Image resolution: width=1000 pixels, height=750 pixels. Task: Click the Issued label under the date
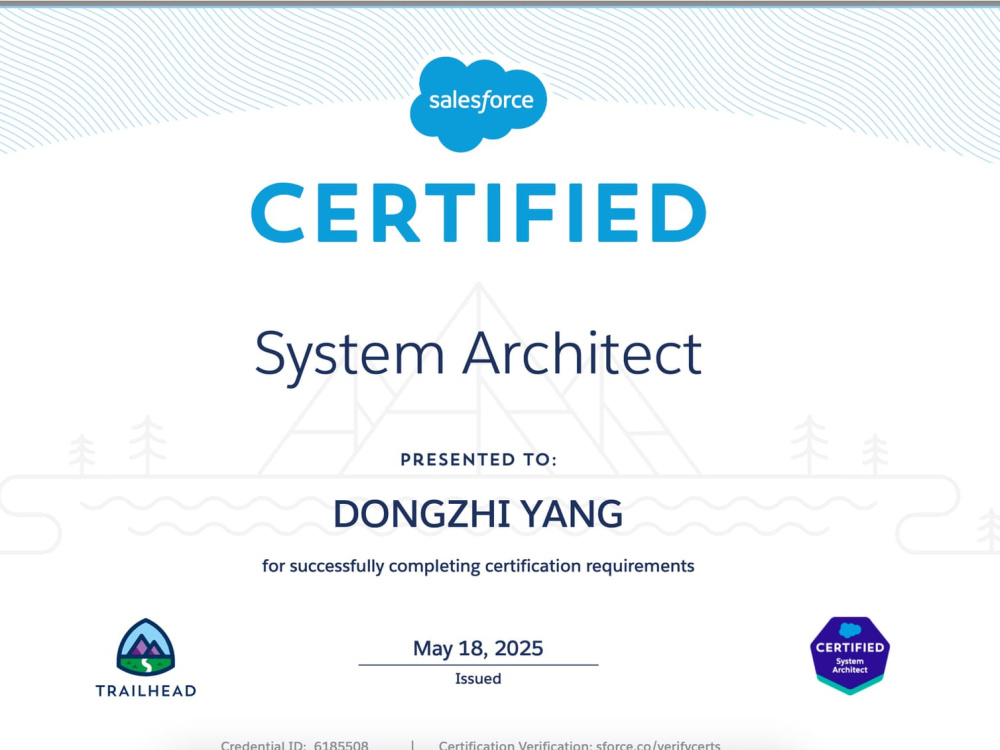coord(478,679)
